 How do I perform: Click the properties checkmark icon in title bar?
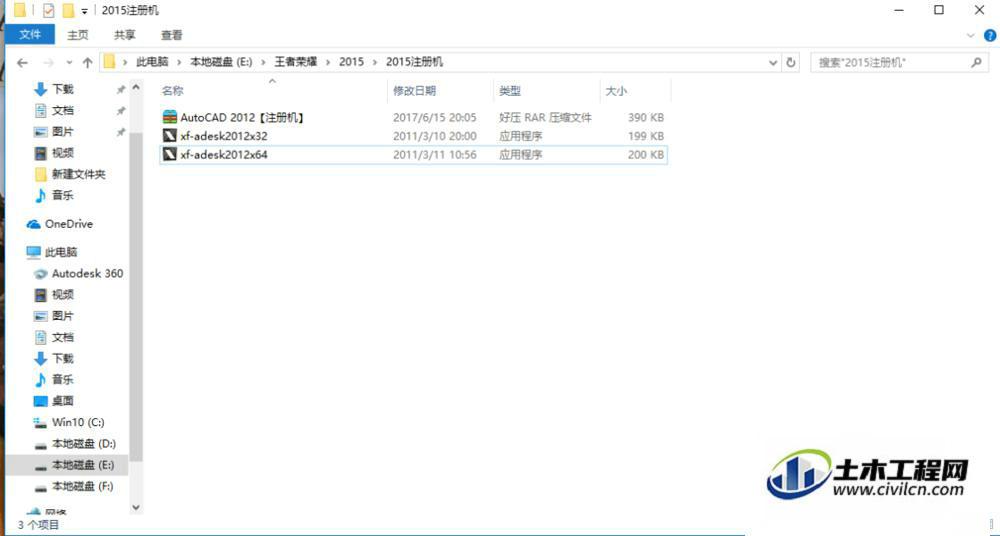(48, 10)
